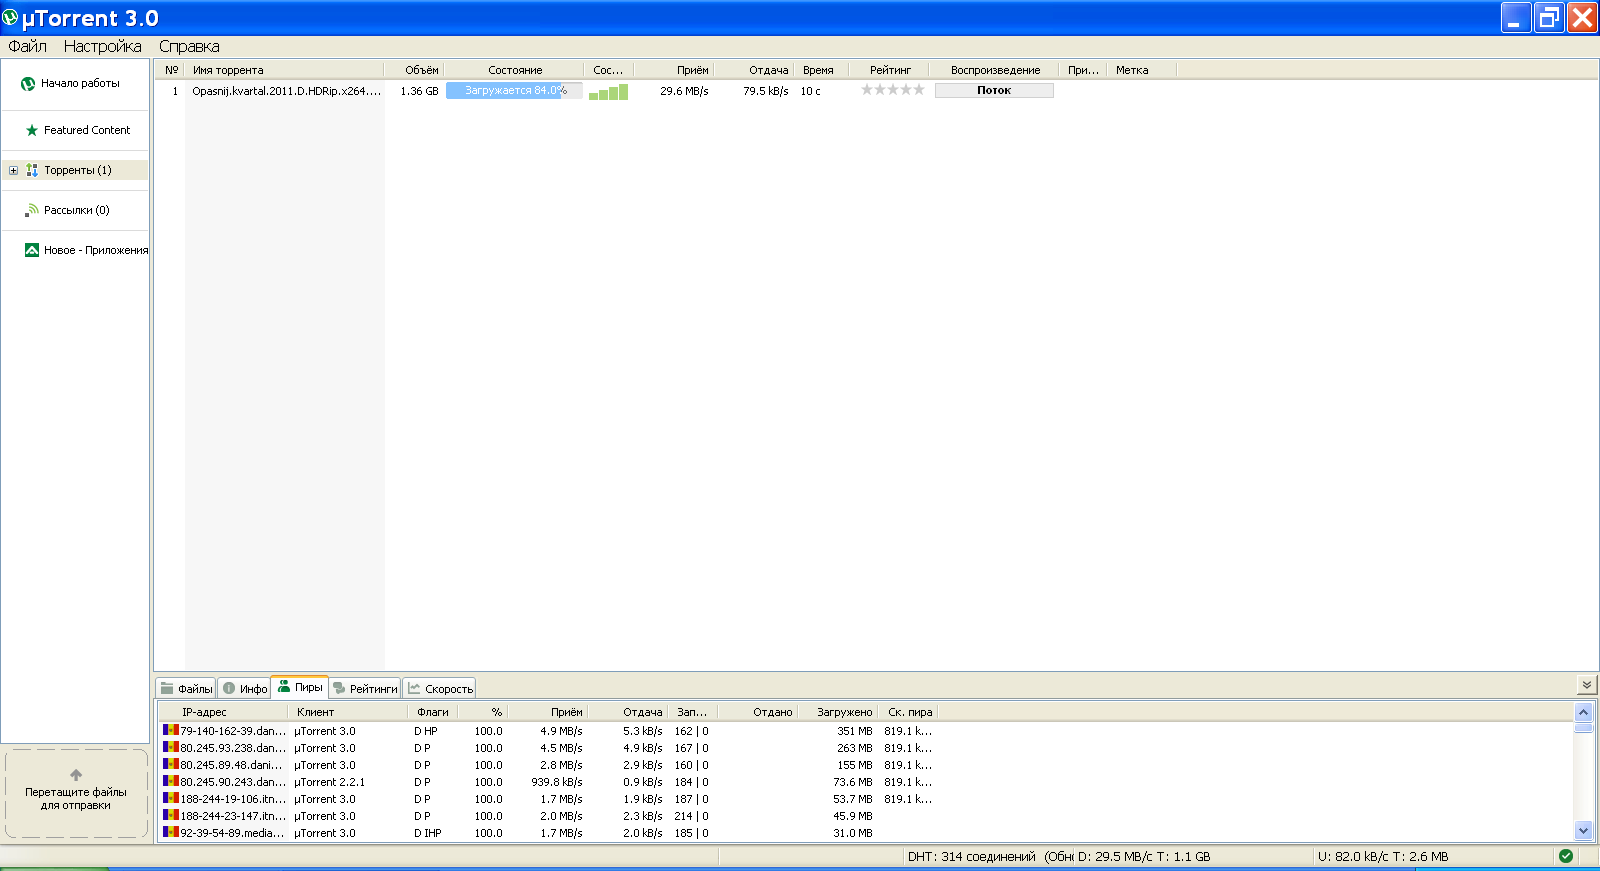Rate the torrent using the star rating
1600x871 pixels.
coord(893,90)
